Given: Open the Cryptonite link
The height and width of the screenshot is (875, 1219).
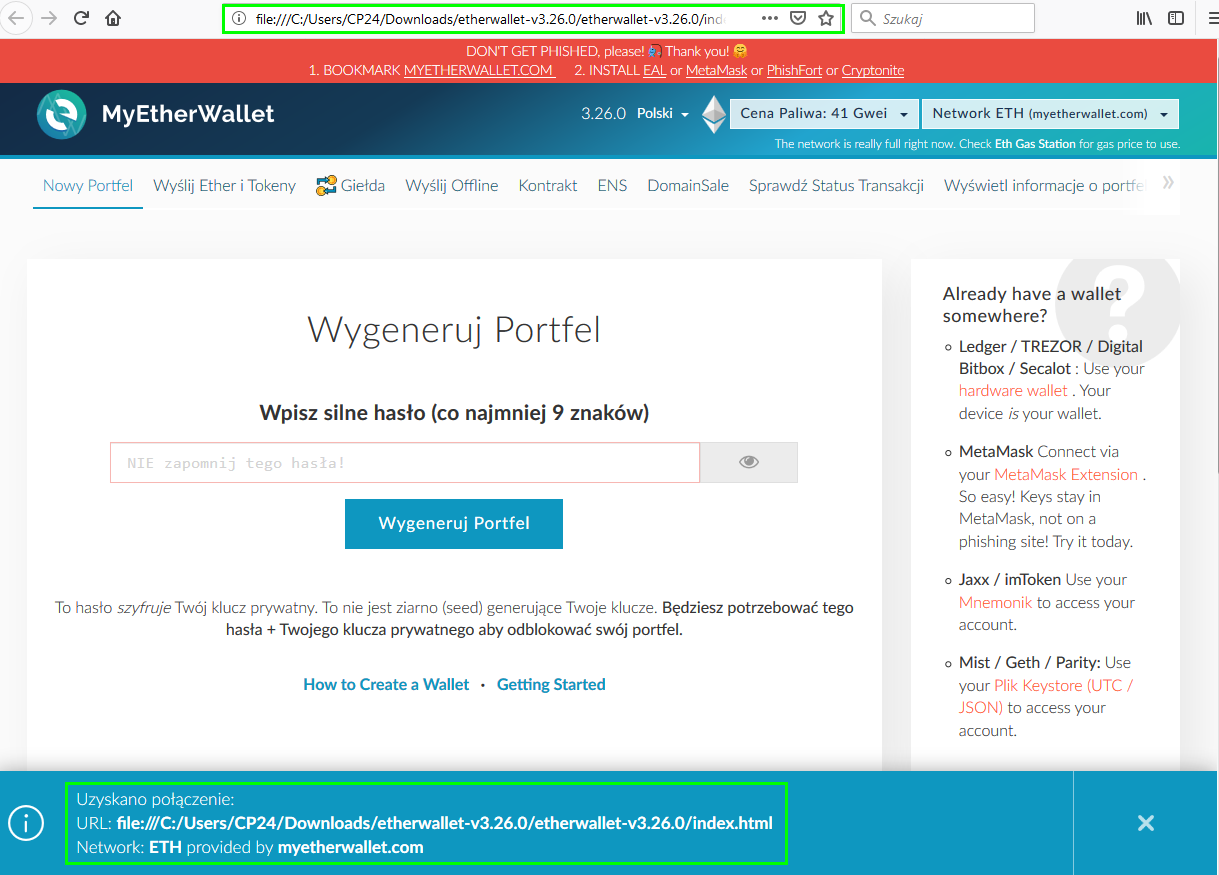Looking at the screenshot, I should (x=873, y=71).
